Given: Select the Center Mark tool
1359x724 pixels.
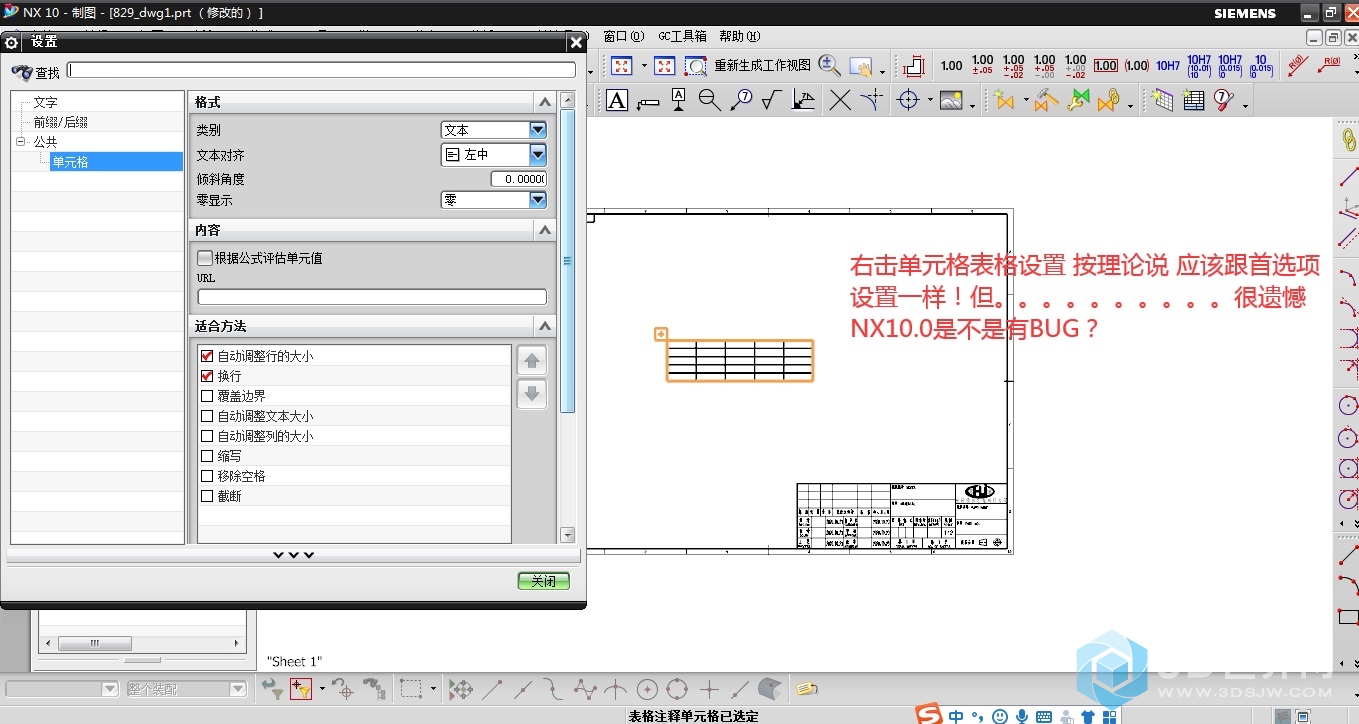Looking at the screenshot, I should coord(908,100).
